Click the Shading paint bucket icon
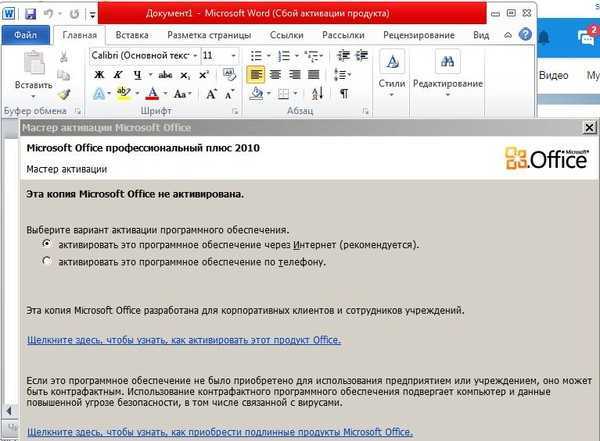 tap(256, 93)
